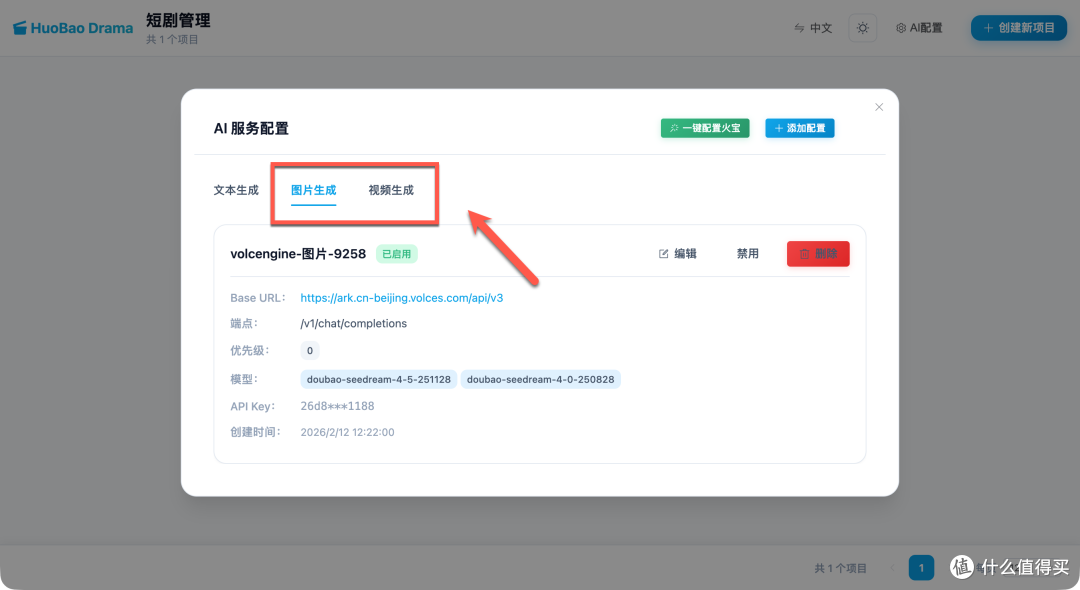The image size is (1080, 590).
Task: Click the language switch arrows icon
Action: pos(799,28)
